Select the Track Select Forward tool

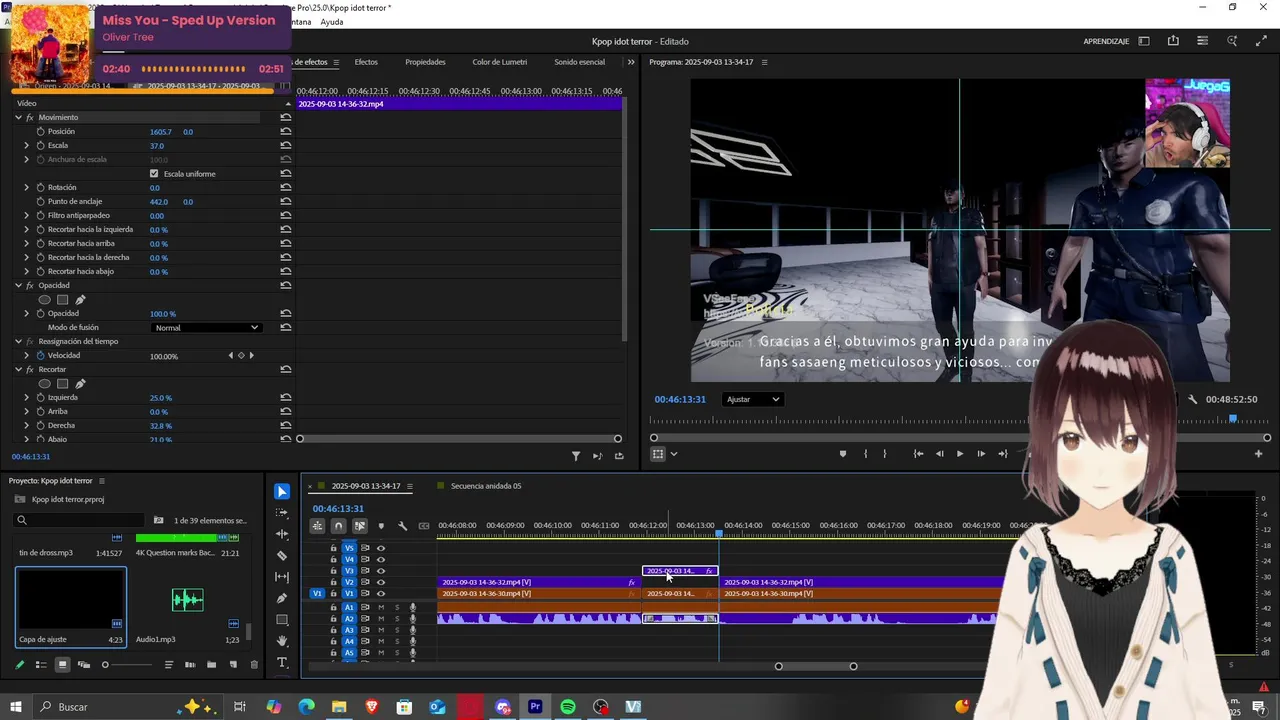282,512
